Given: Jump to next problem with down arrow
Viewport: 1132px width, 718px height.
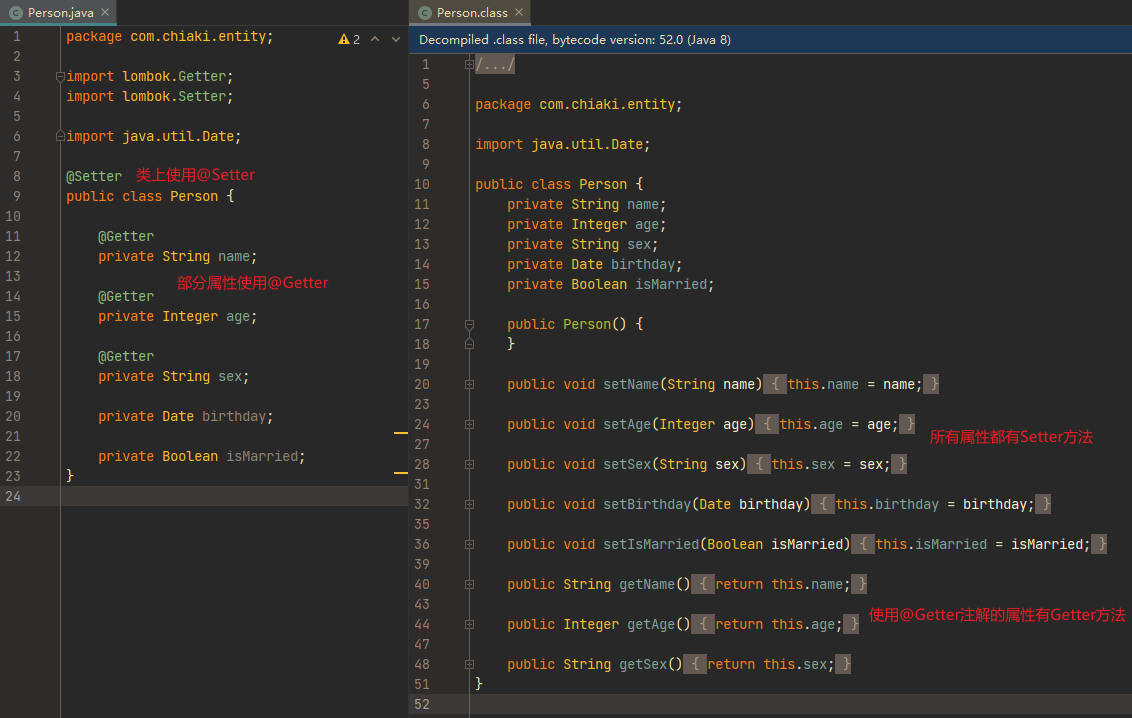Looking at the screenshot, I should click(x=396, y=39).
